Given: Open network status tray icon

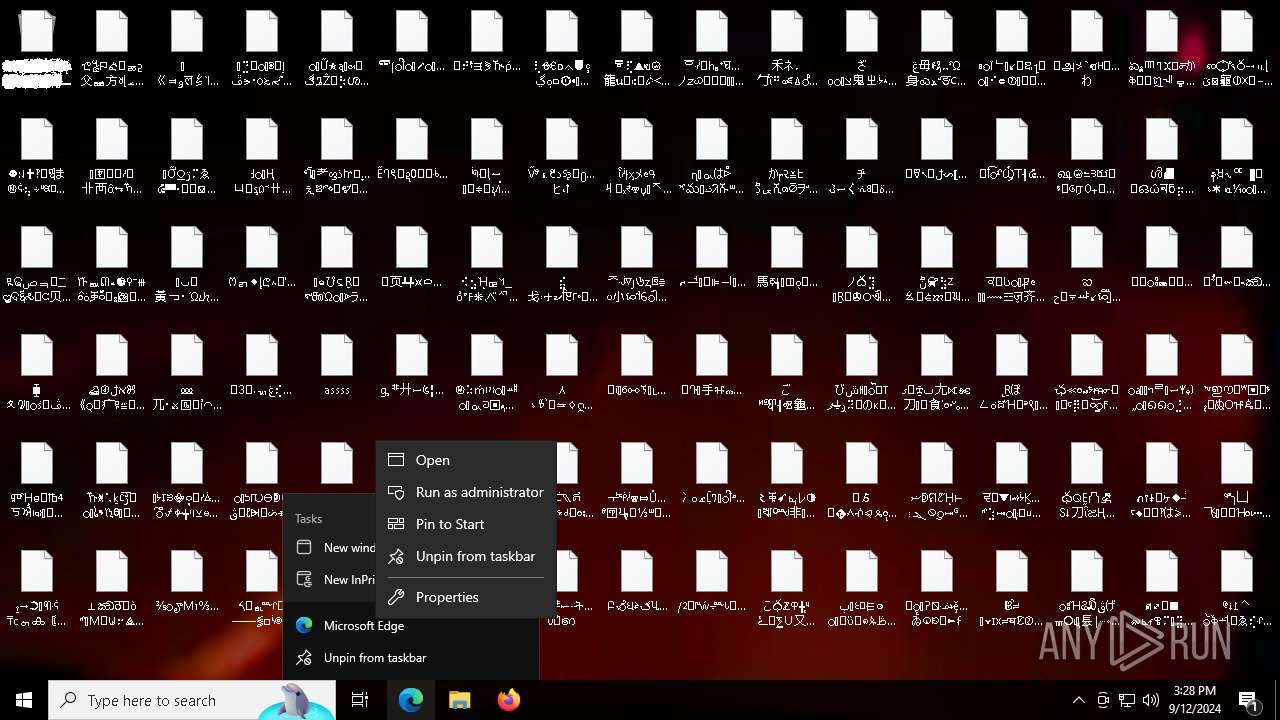Looking at the screenshot, I should pos(1127,700).
